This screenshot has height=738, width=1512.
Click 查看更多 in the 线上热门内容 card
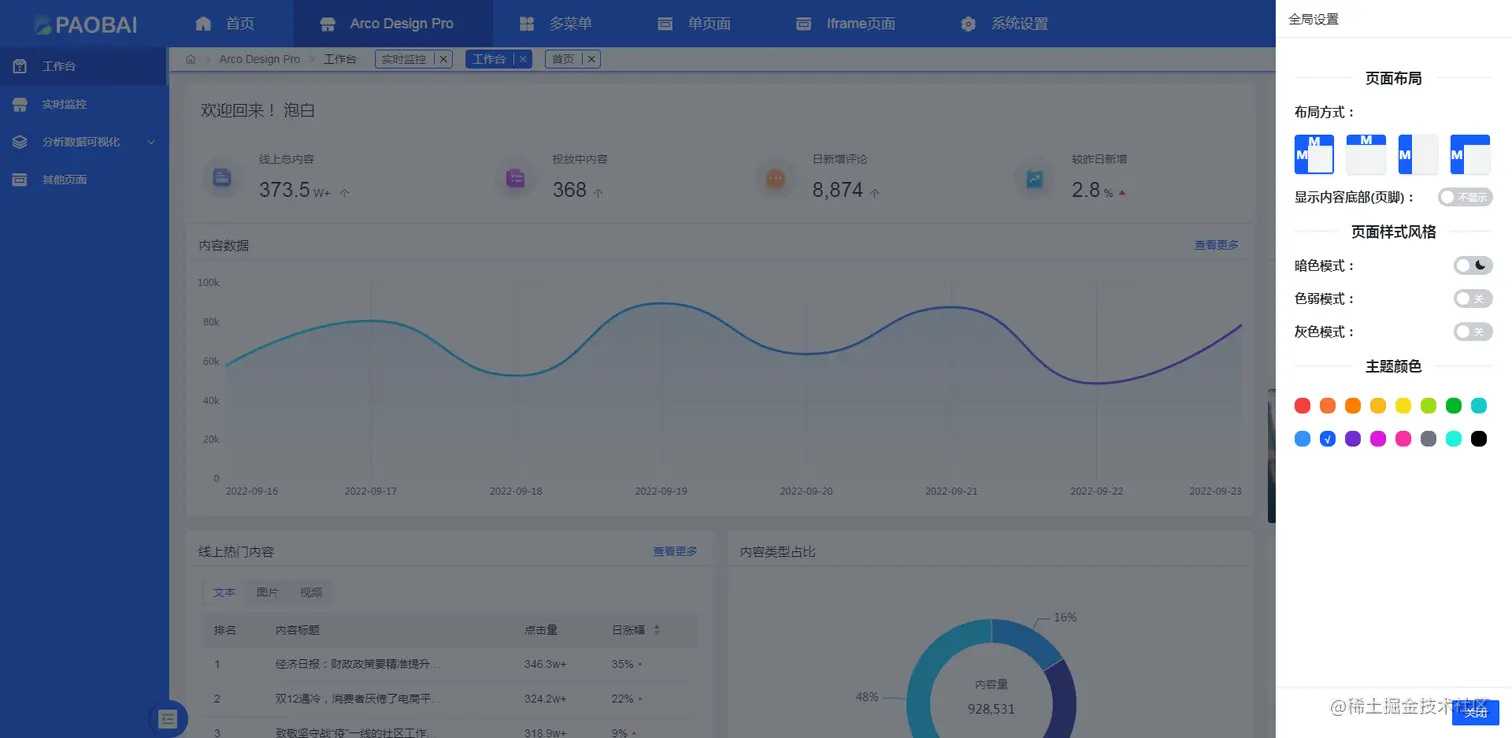click(x=675, y=551)
